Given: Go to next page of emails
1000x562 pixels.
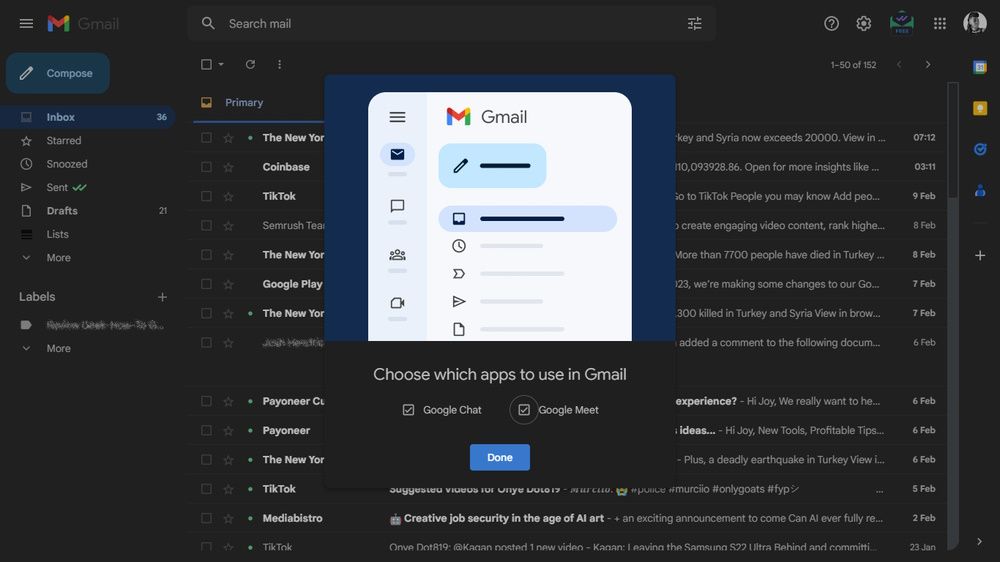Looking at the screenshot, I should coord(928,64).
